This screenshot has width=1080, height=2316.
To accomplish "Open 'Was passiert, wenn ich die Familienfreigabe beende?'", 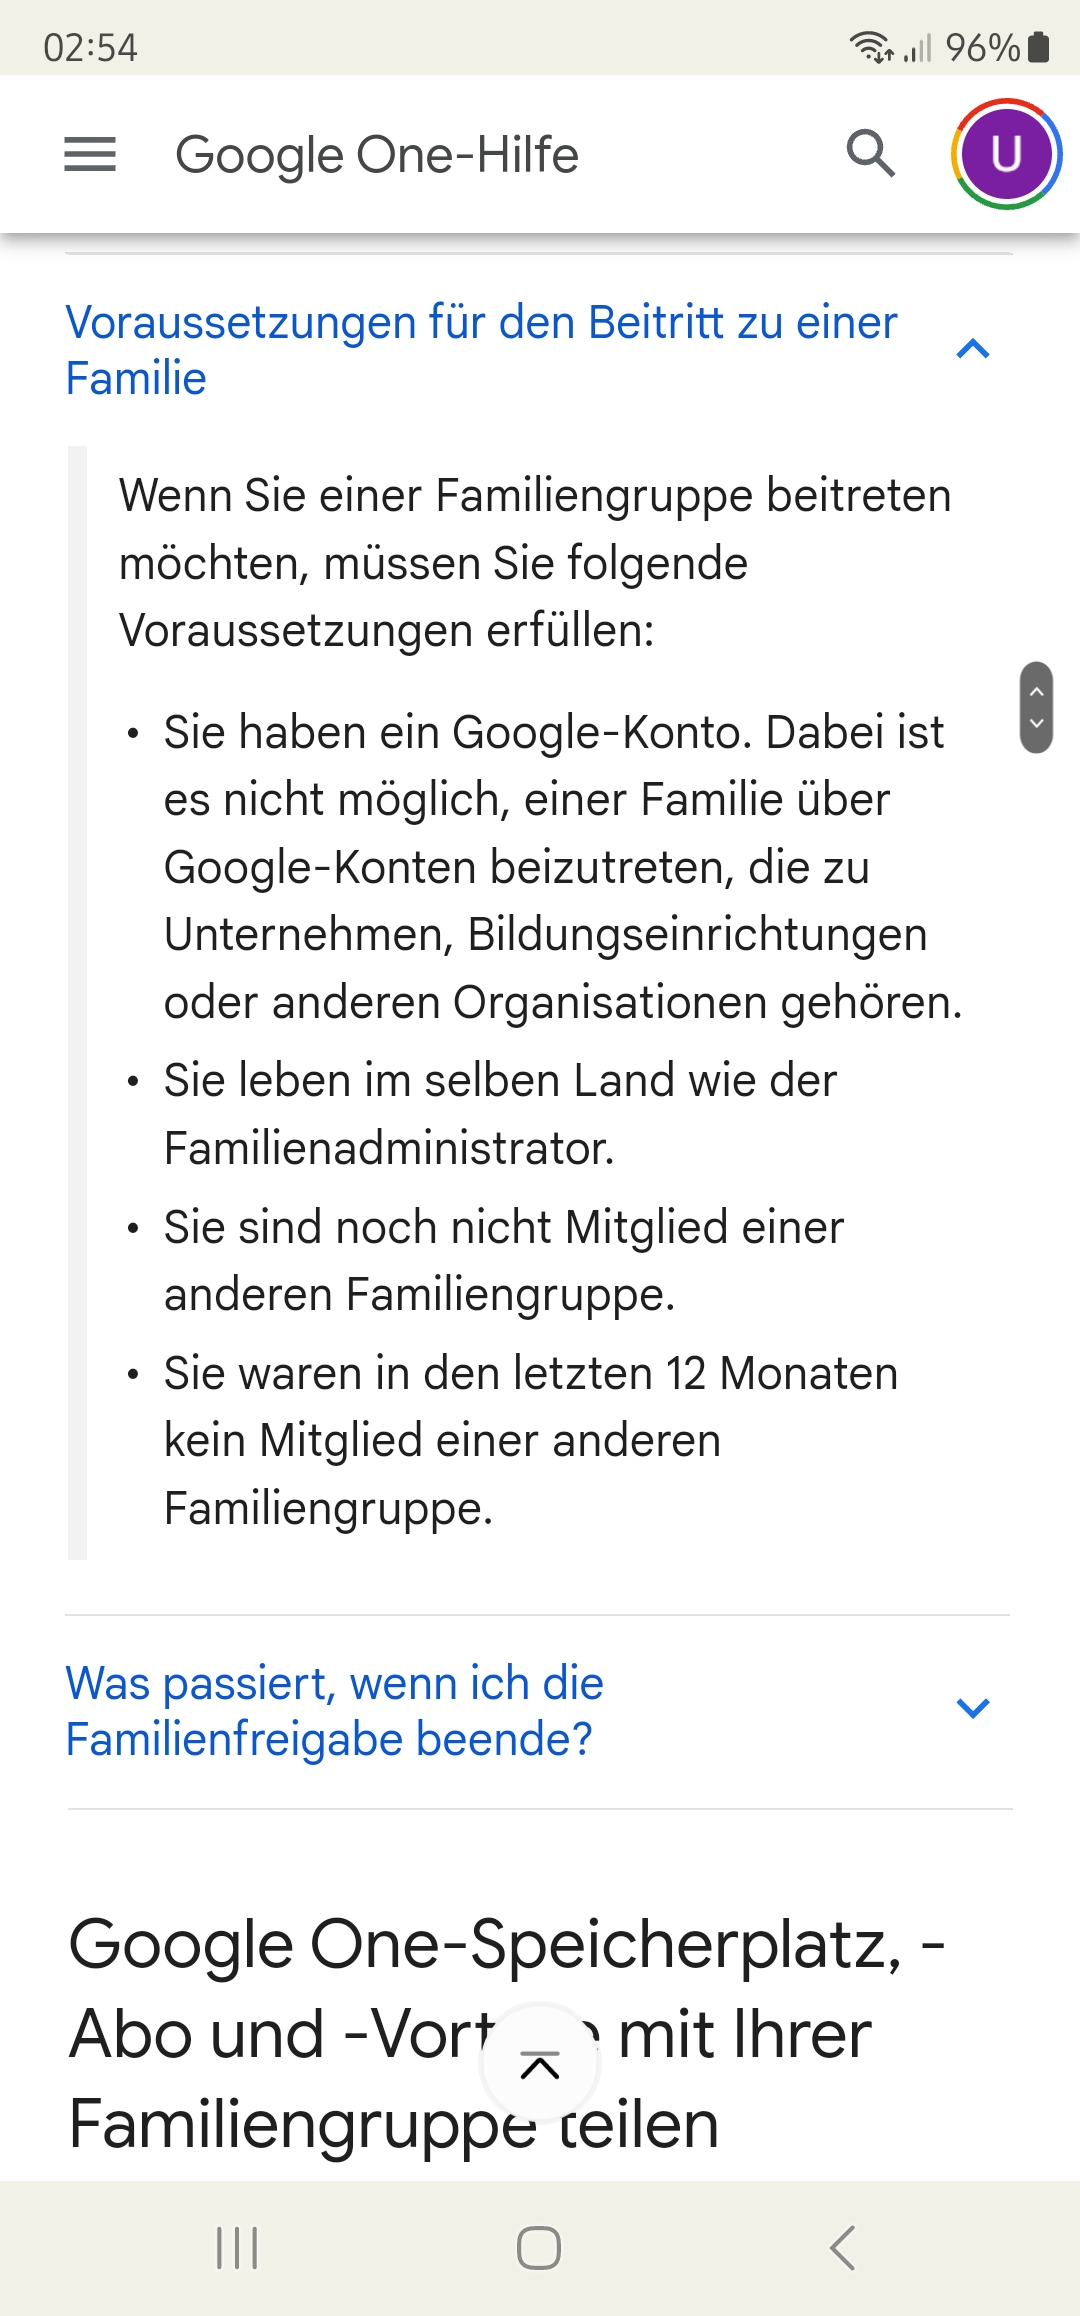I will click(334, 1711).
